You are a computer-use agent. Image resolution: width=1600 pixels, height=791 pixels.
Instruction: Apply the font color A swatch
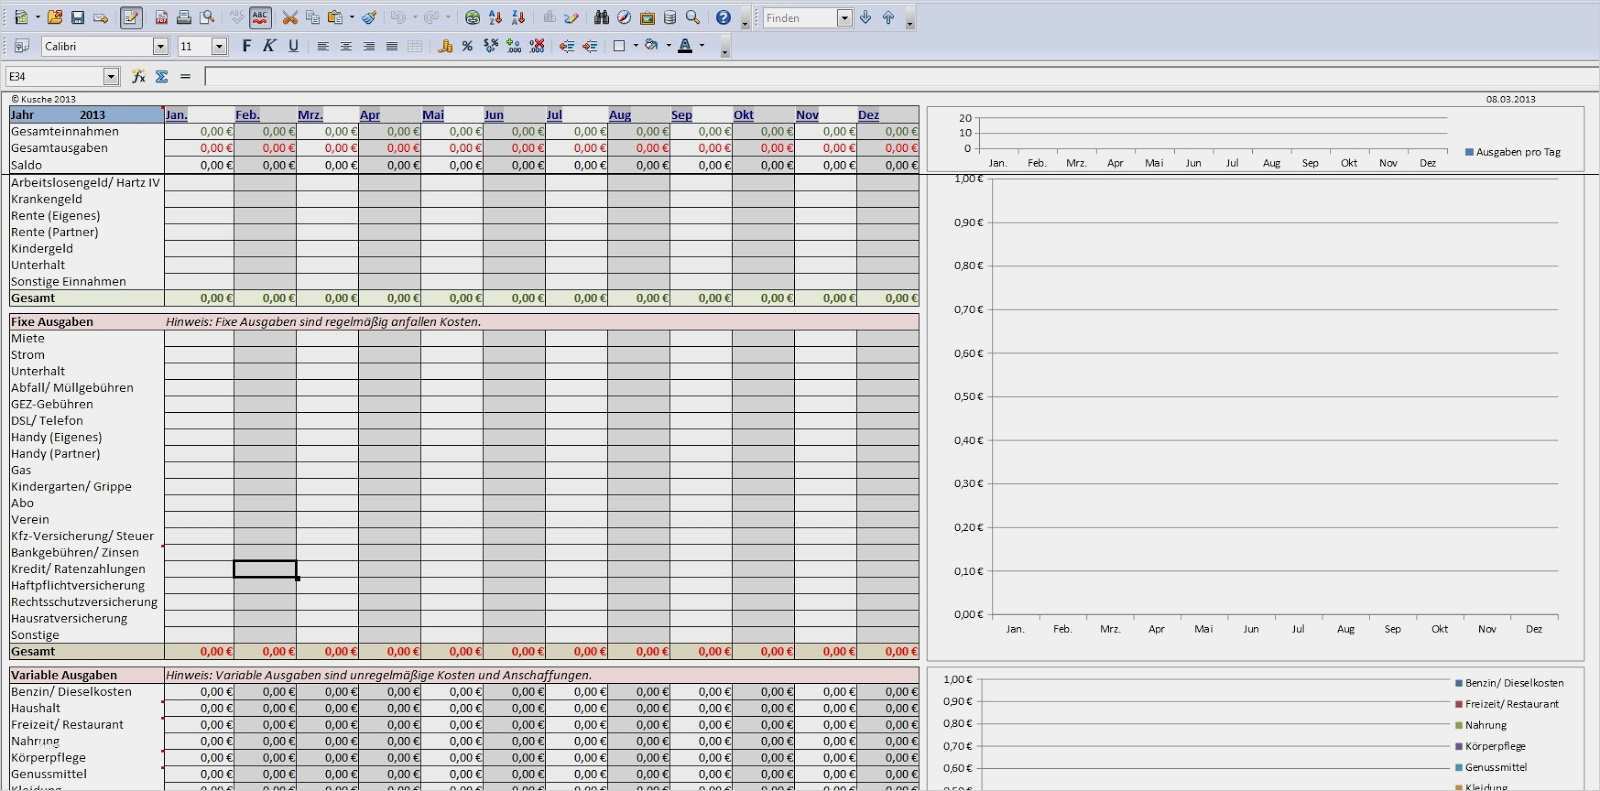[x=685, y=46]
